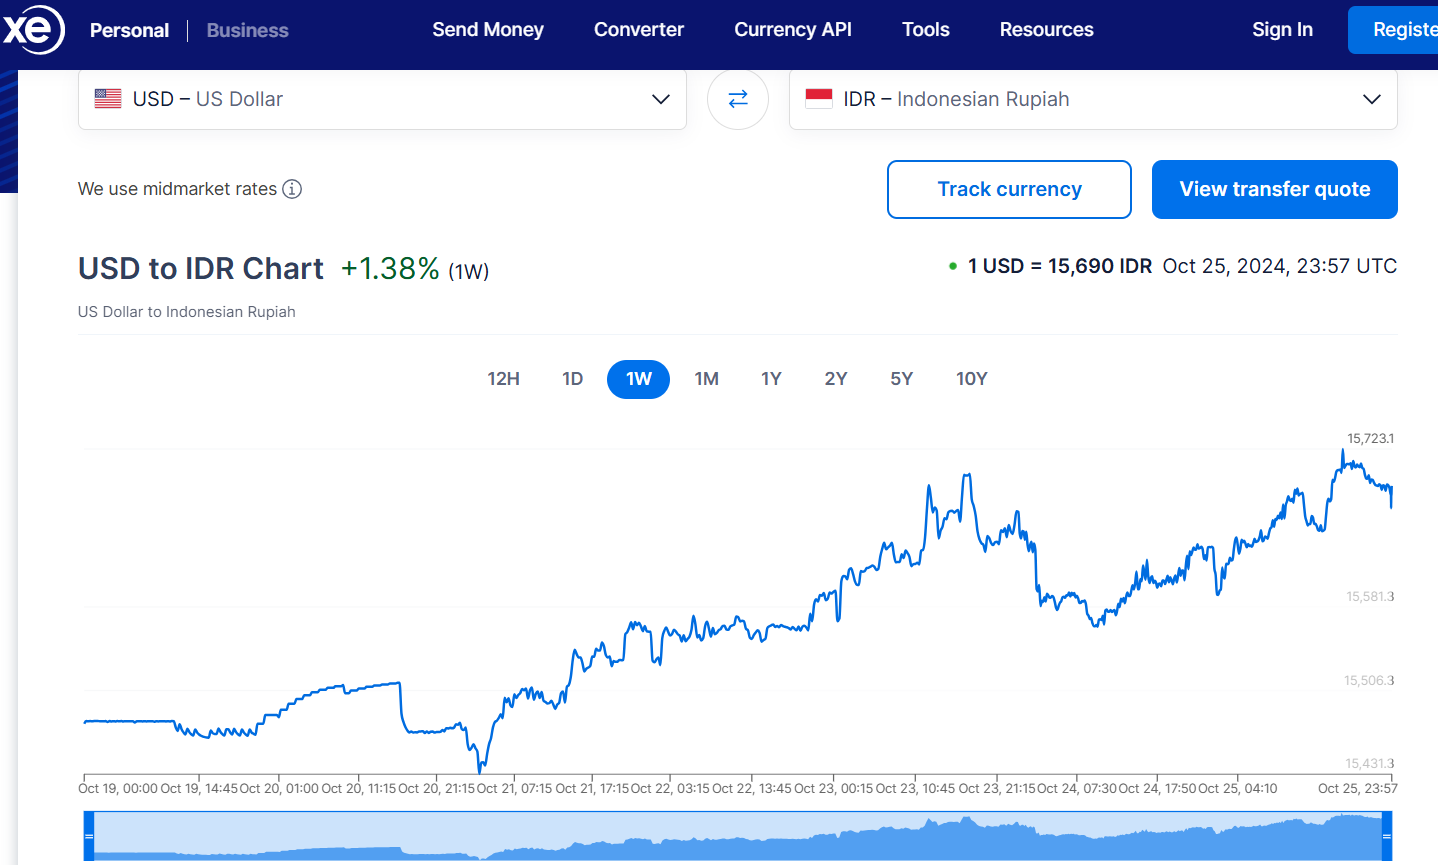Click the left range slider handle
1438x865 pixels.
click(89, 836)
